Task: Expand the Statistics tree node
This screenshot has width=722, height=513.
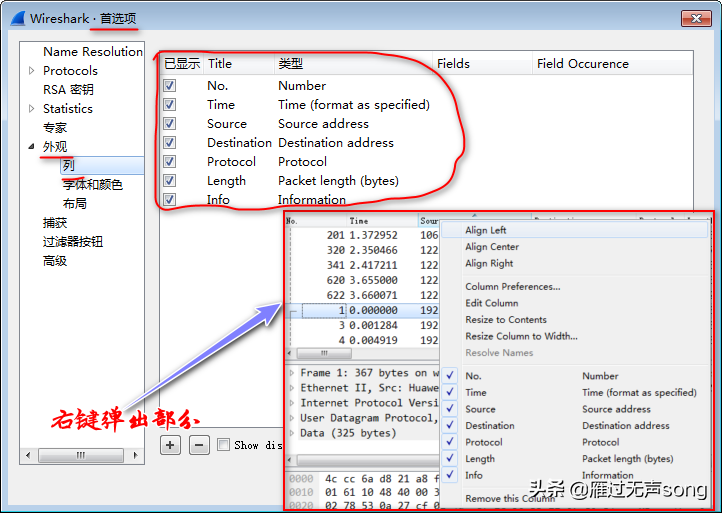Action: coord(31,109)
